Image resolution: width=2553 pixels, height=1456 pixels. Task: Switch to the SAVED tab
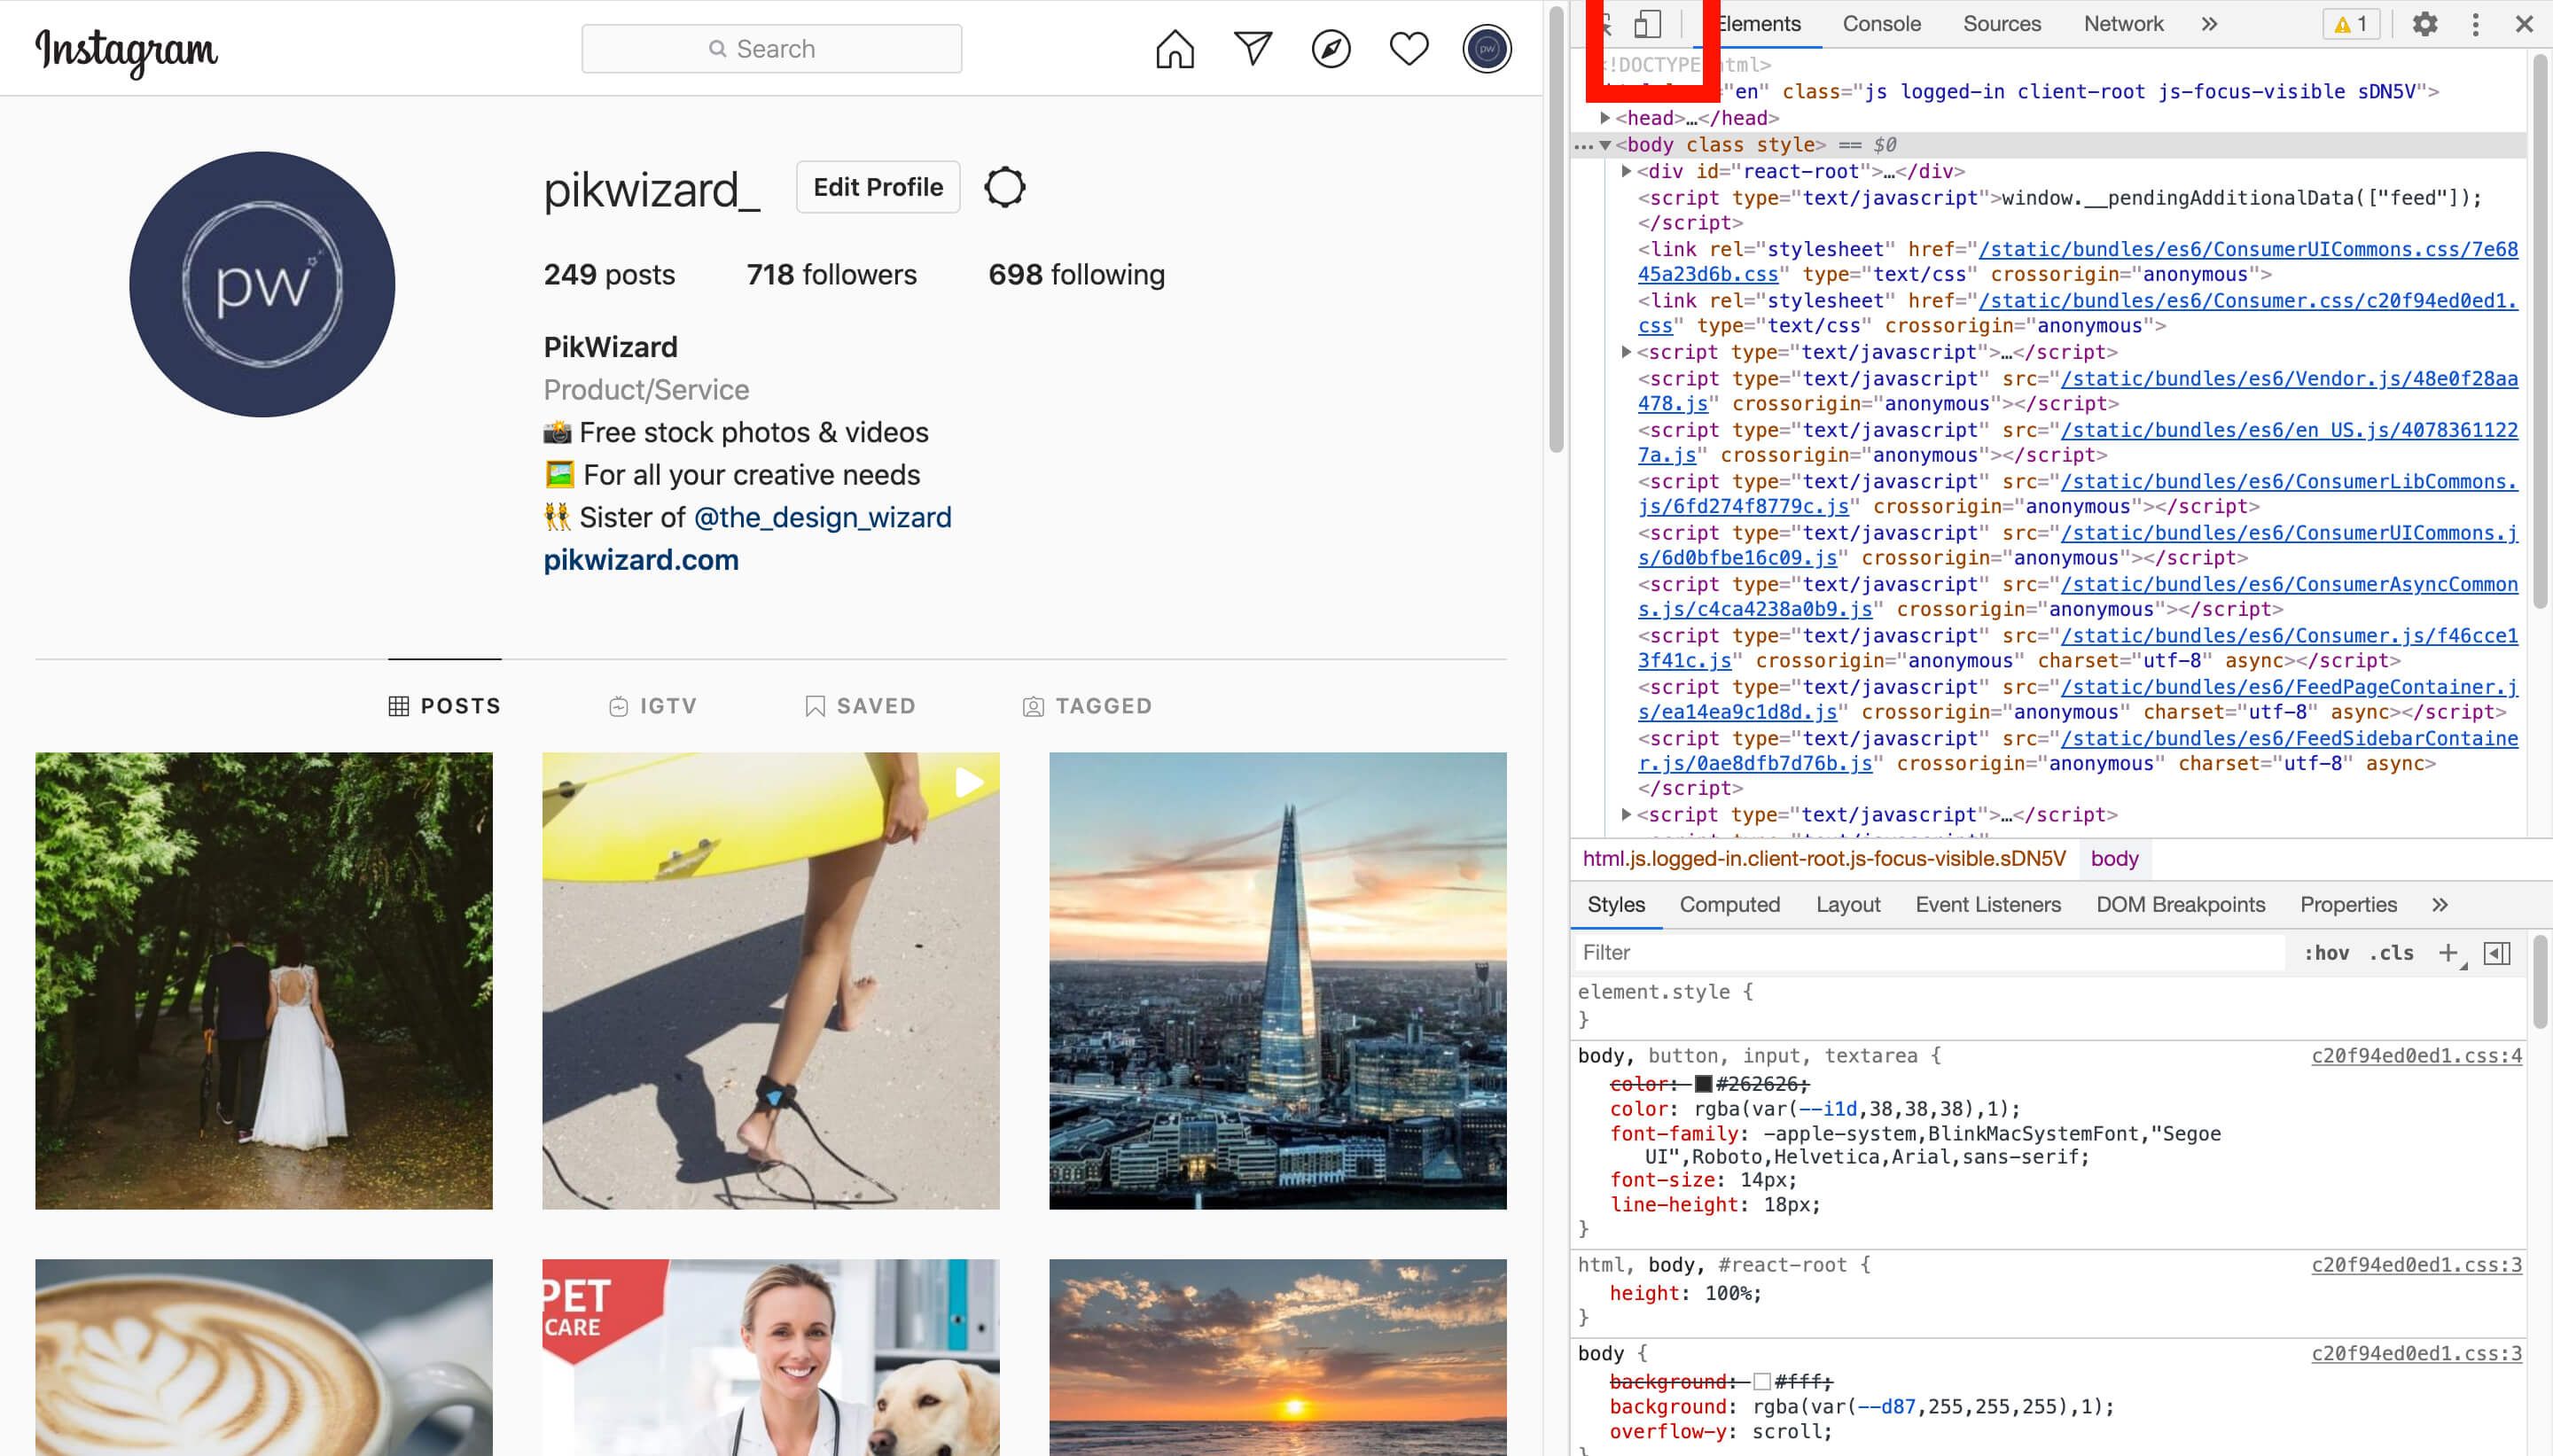(860, 706)
